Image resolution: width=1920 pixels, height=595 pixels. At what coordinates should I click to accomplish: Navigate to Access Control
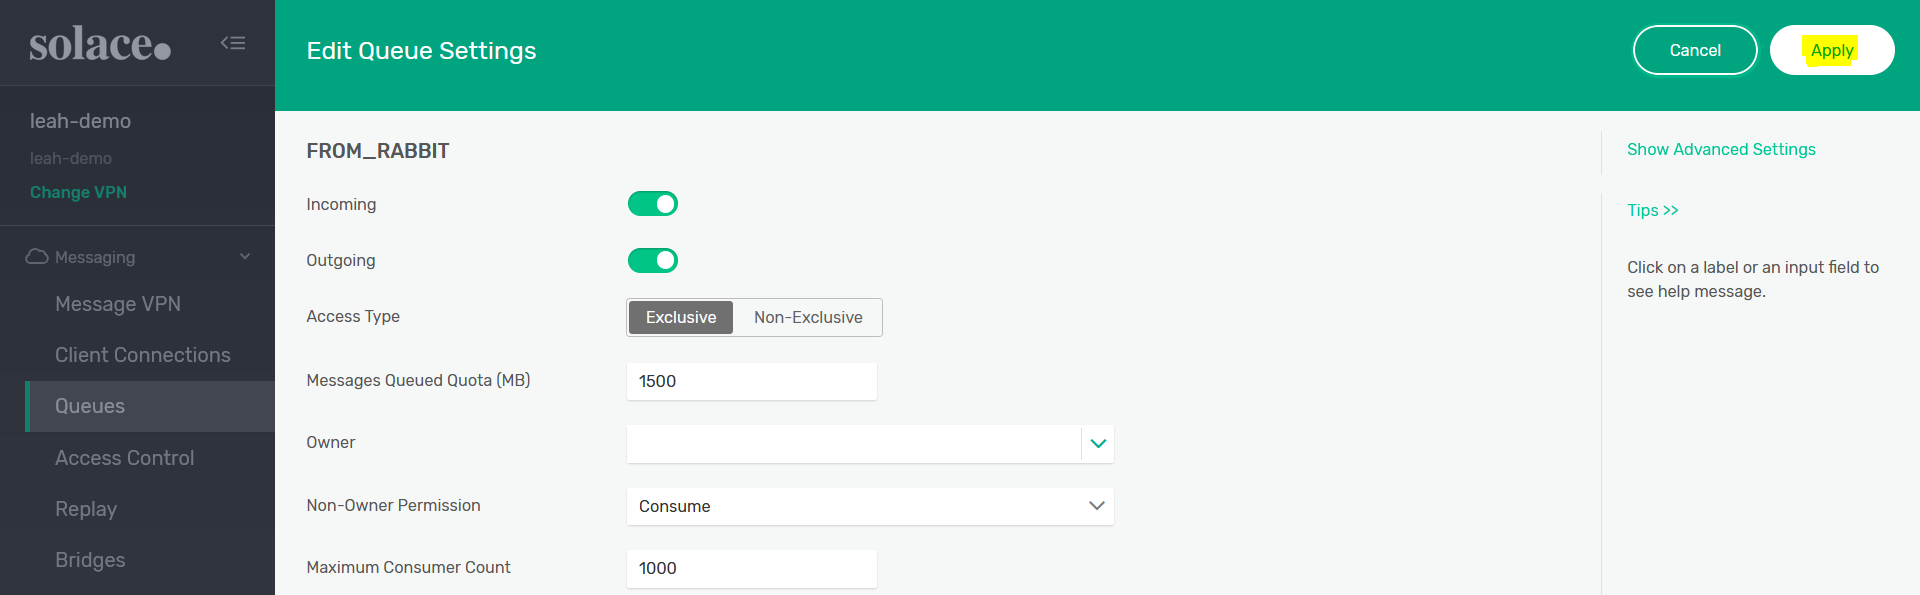pos(125,458)
